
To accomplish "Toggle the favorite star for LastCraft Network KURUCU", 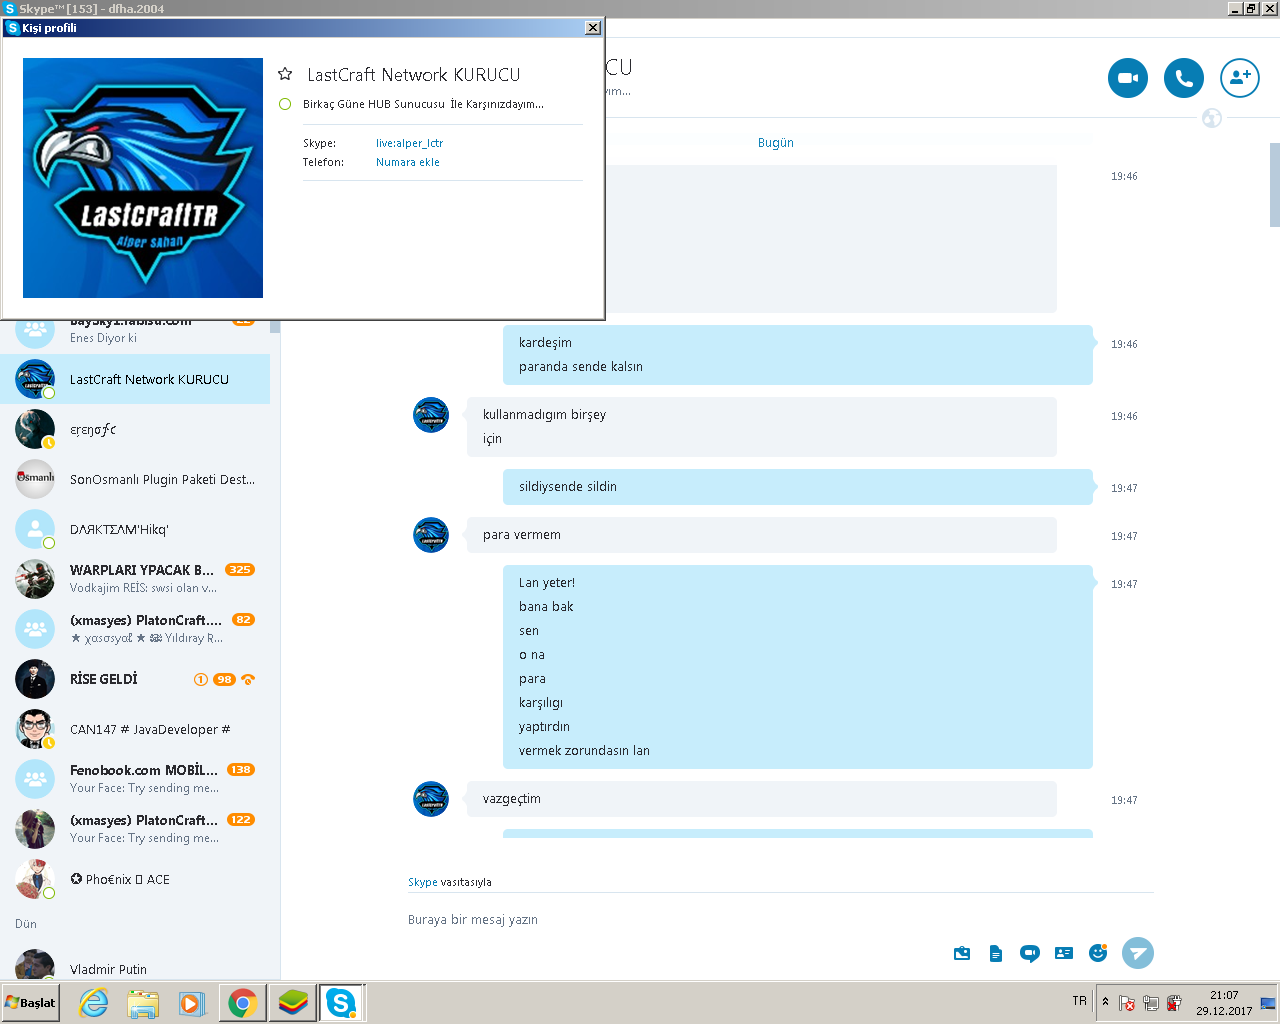I will pyautogui.click(x=285, y=74).
